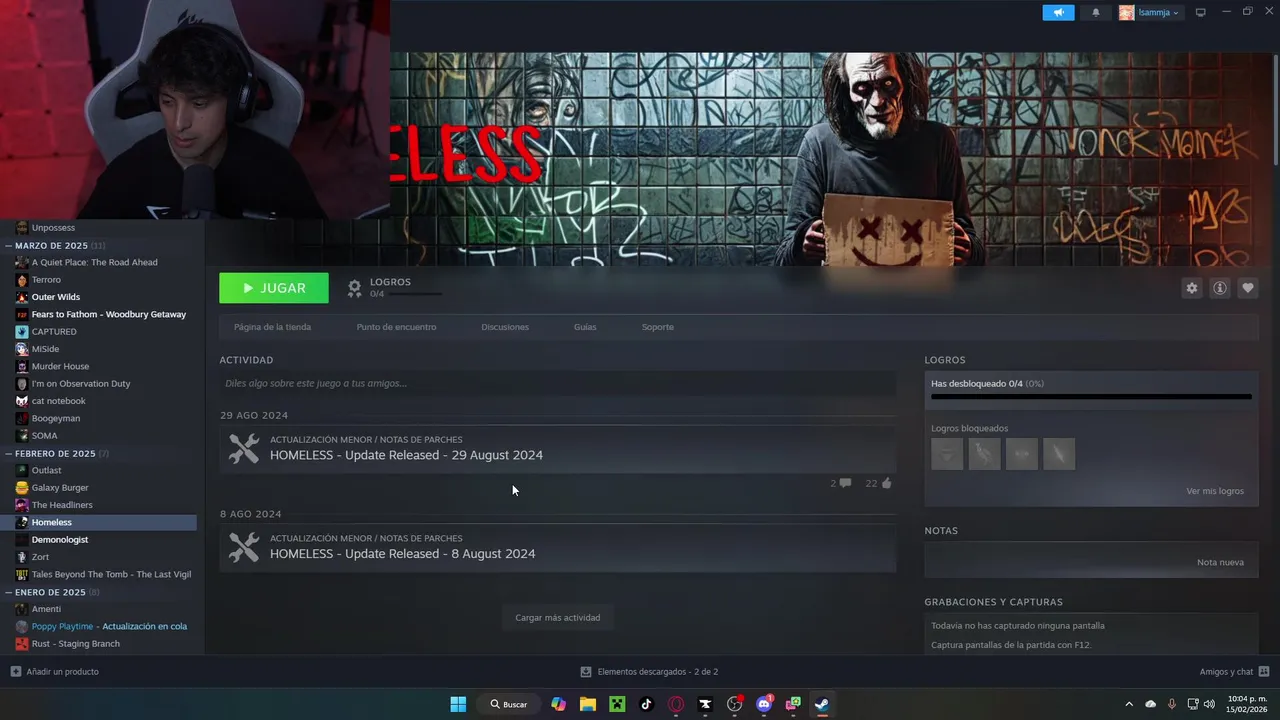The width and height of the screenshot is (1280, 720).
Task: Select Zort in library
Action: click(x=40, y=557)
